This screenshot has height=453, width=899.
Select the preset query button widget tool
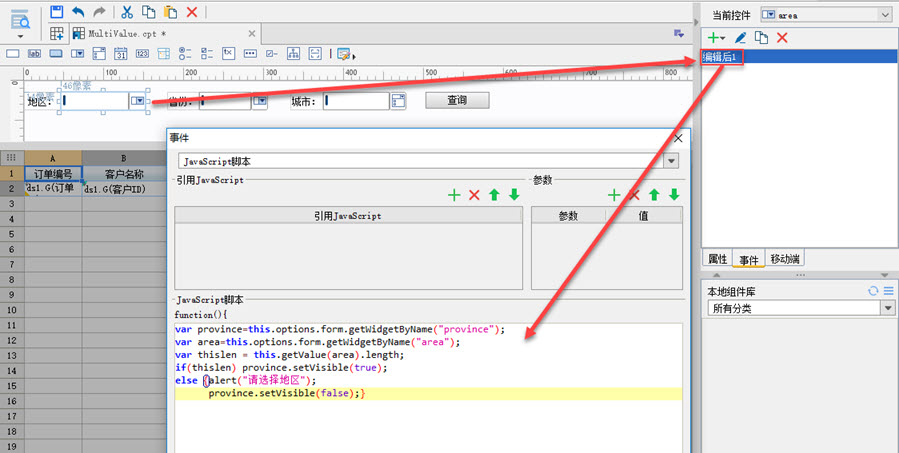pyautogui.click(x=315, y=54)
